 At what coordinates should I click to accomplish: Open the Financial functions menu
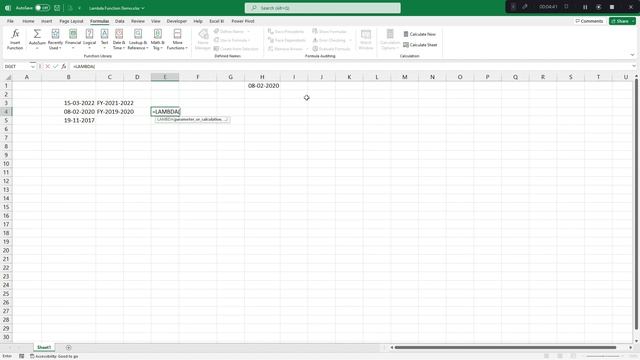click(73, 39)
